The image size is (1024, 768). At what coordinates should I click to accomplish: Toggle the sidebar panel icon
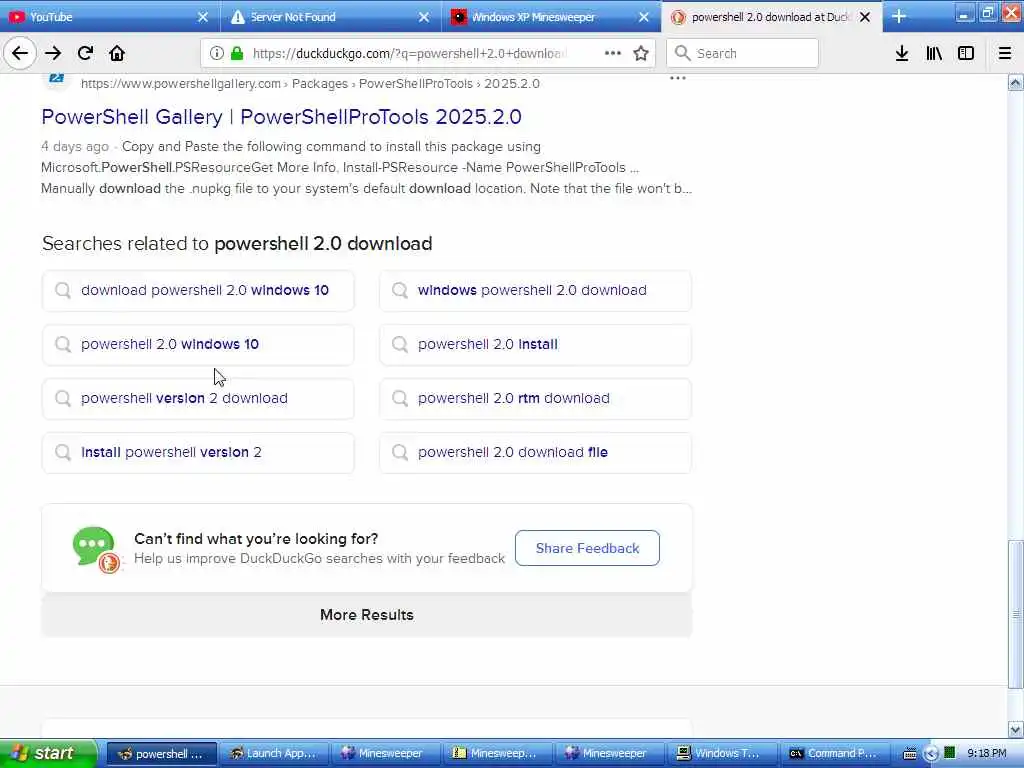[966, 53]
